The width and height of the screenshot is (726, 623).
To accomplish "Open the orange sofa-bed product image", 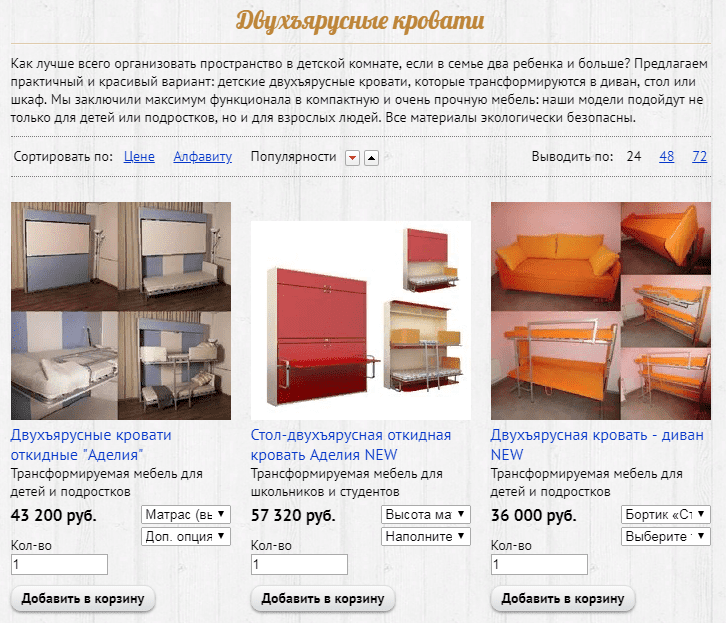I will [x=601, y=311].
